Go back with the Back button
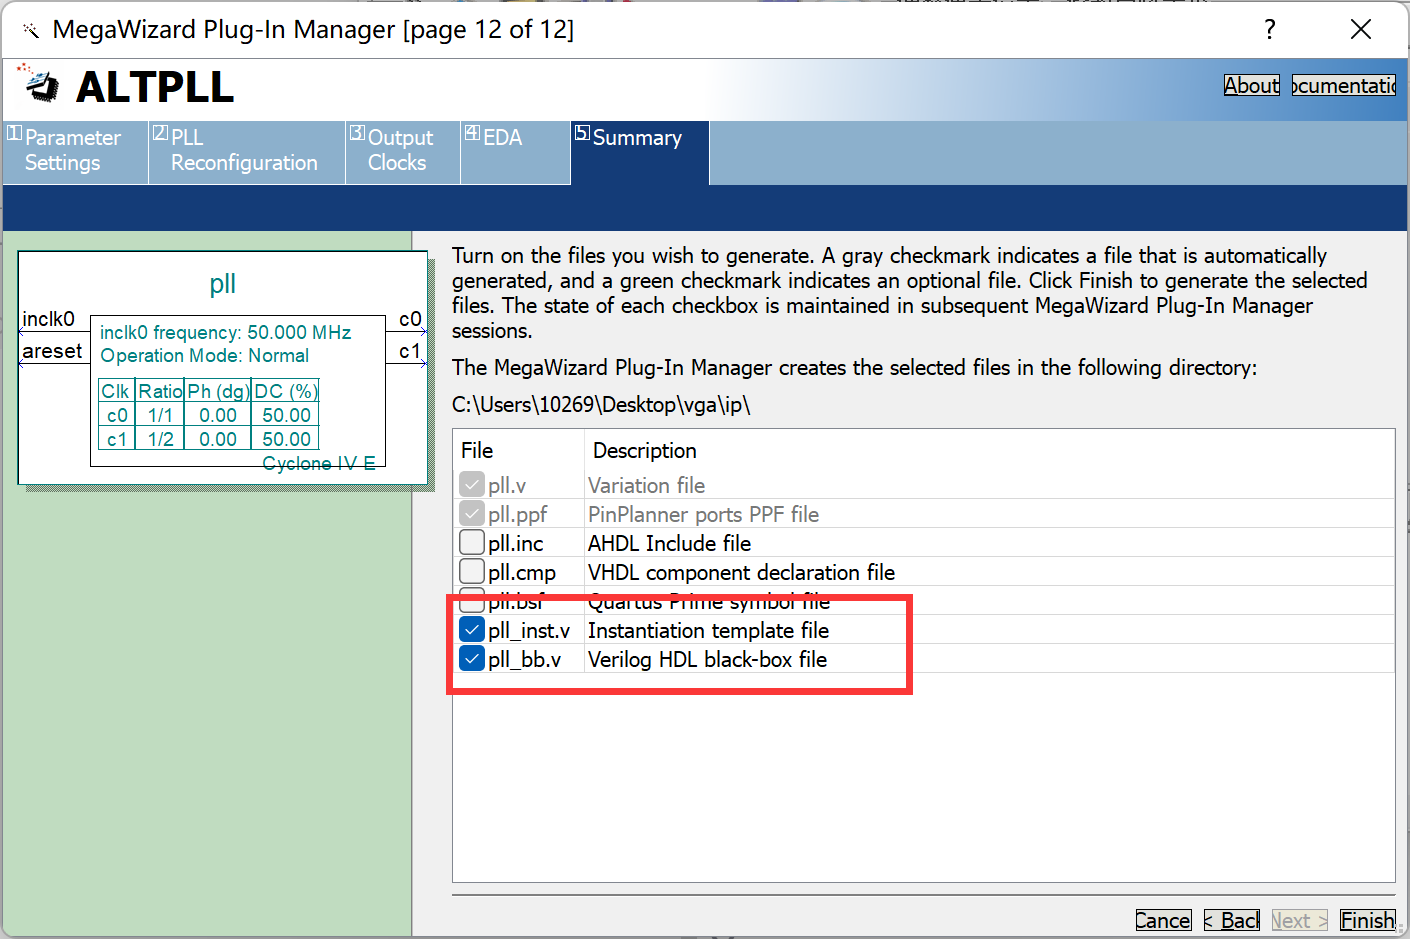Image resolution: width=1410 pixels, height=939 pixels. point(1232,921)
